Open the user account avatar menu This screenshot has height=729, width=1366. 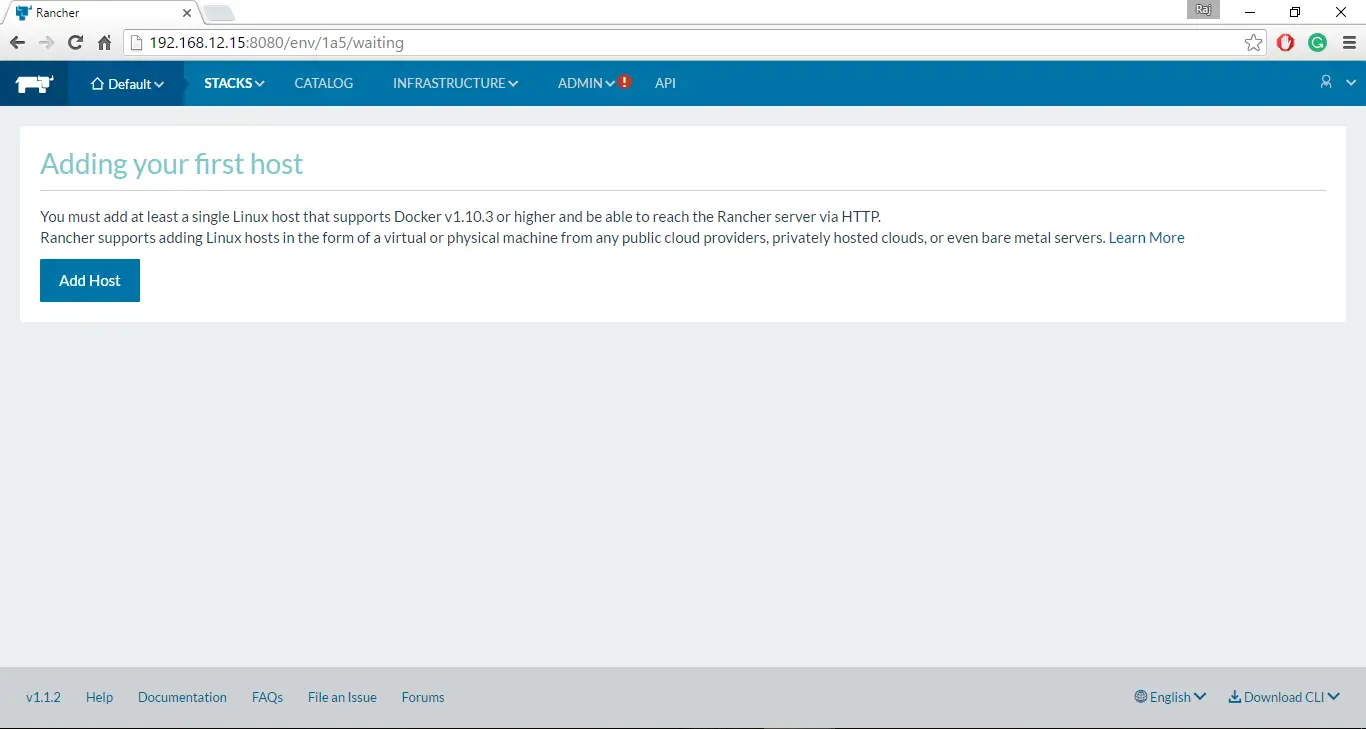point(1337,83)
